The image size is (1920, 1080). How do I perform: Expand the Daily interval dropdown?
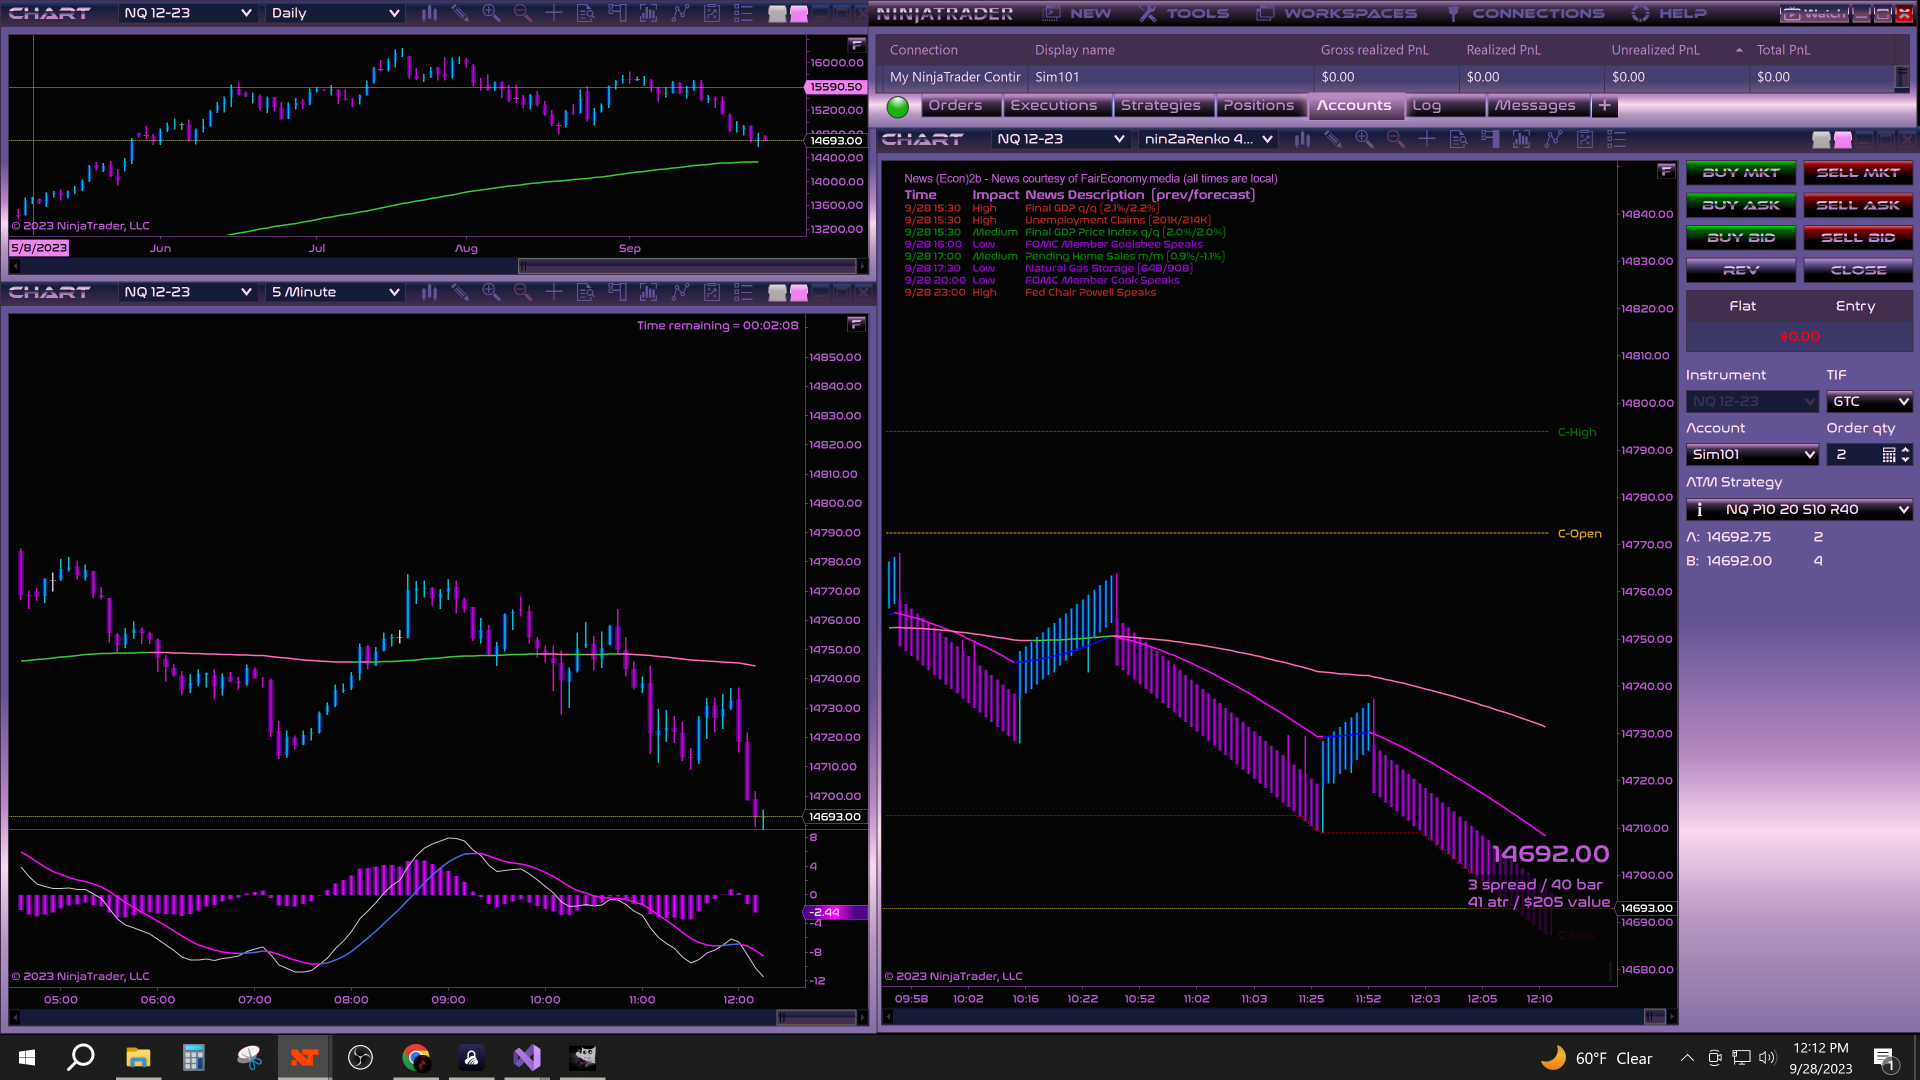click(x=394, y=13)
